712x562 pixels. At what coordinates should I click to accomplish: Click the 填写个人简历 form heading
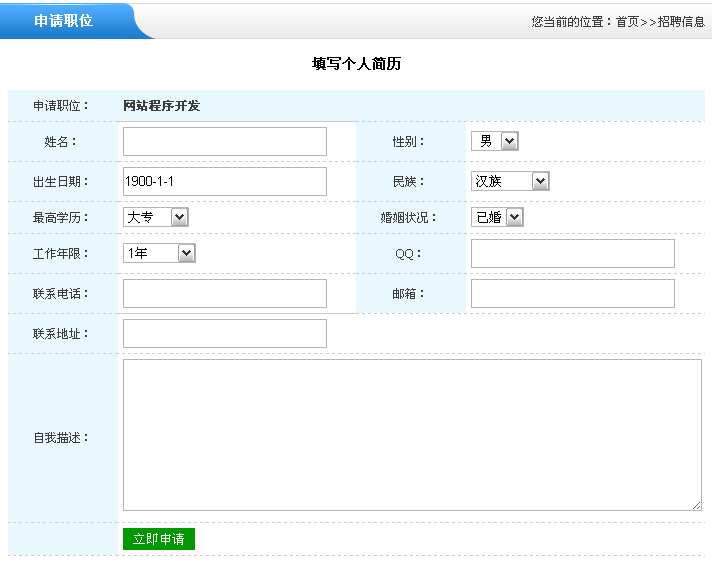click(356, 64)
